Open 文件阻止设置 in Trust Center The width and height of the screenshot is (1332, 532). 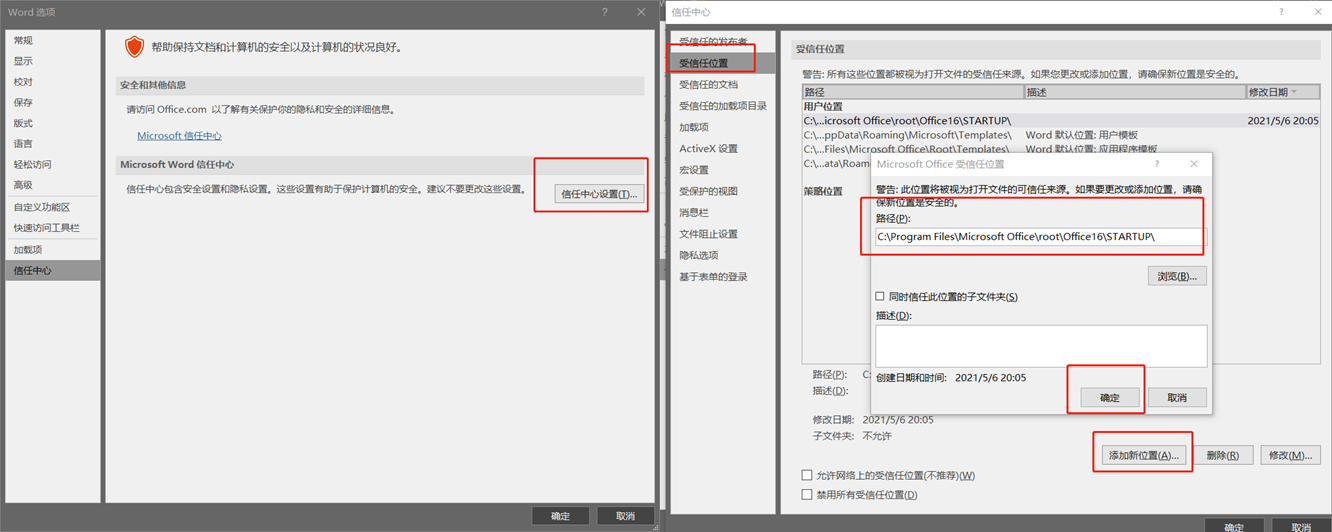coord(722,234)
